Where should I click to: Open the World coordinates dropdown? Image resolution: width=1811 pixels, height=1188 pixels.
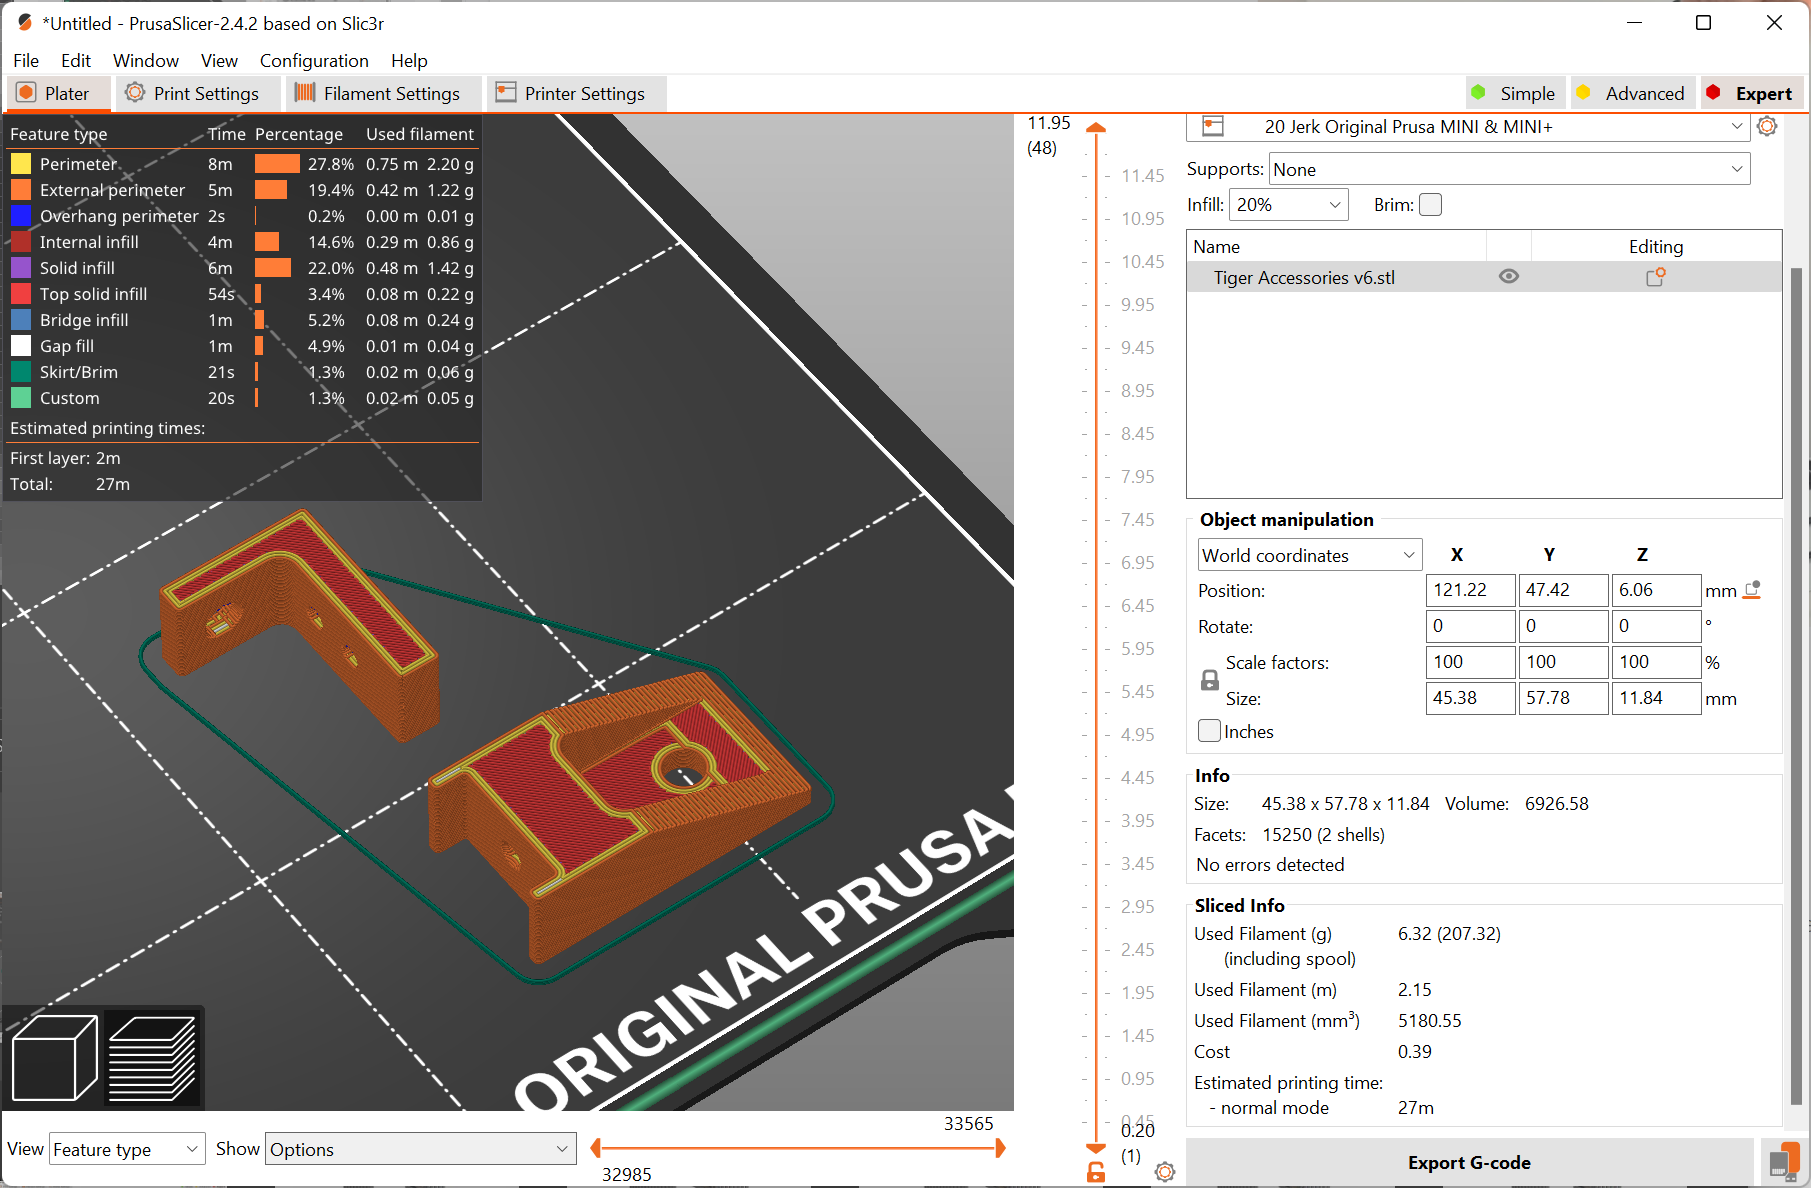[1309, 555]
